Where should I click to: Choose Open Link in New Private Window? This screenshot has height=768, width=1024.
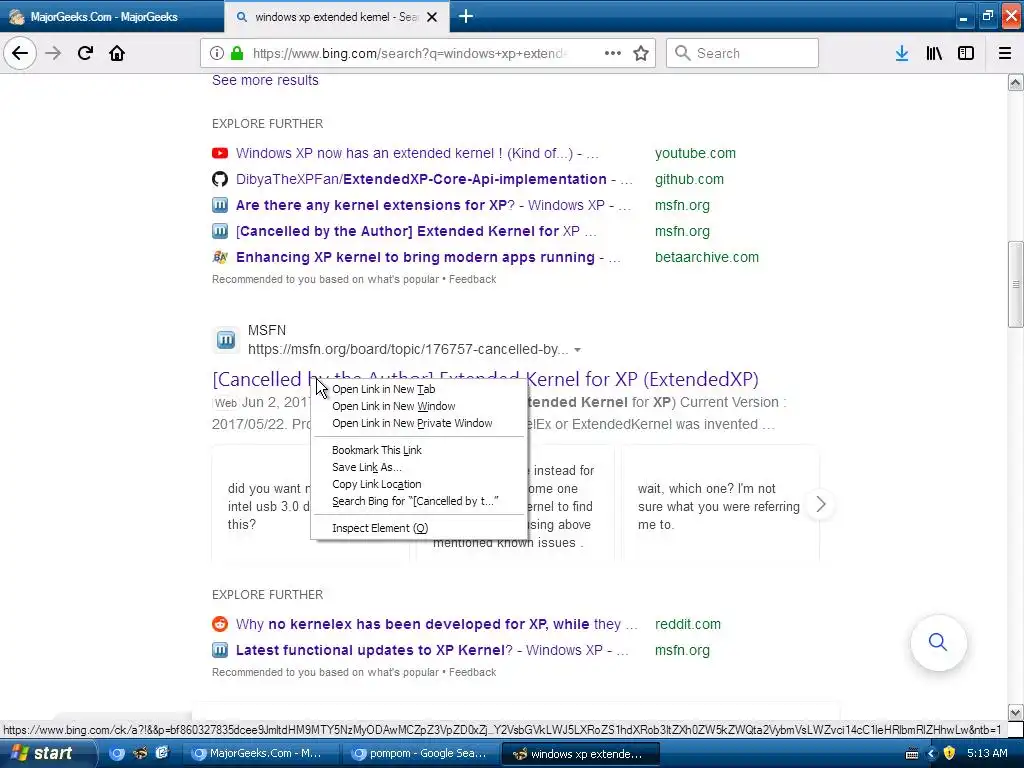click(x=412, y=423)
